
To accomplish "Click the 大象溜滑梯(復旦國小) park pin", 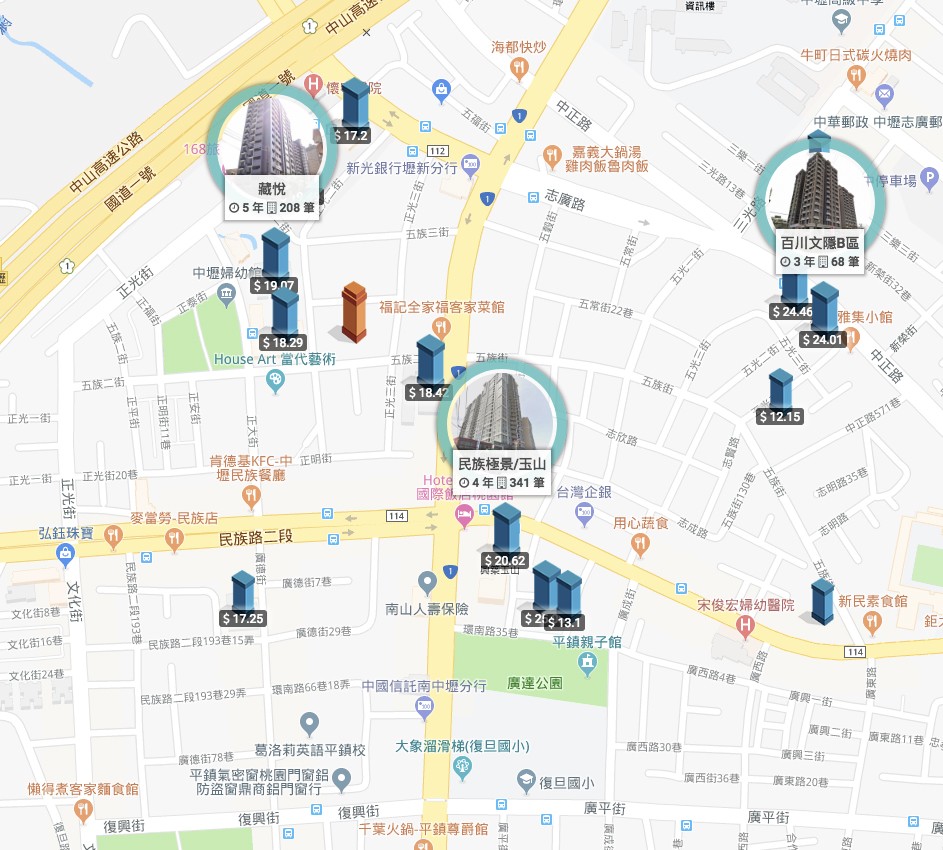I will pyautogui.click(x=462, y=768).
